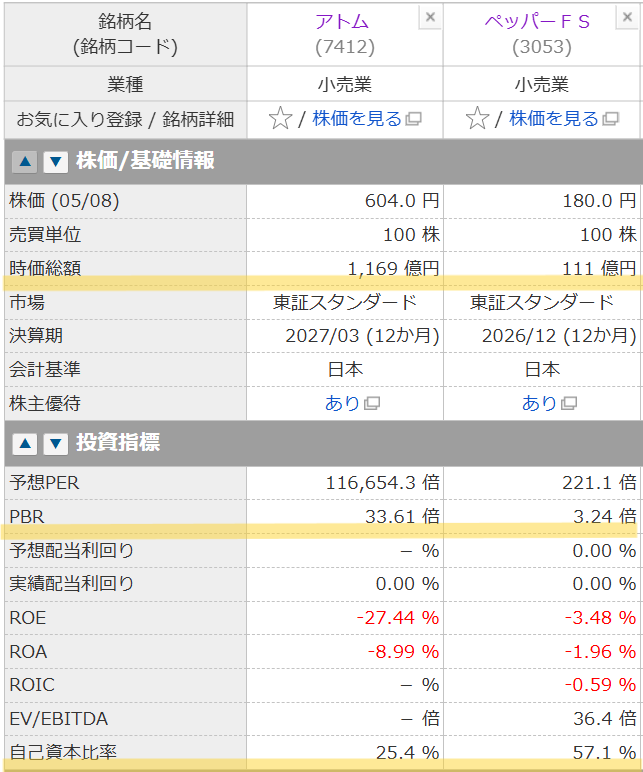
Task: Select the EV/EBITDA row label
Action: click(x=59, y=719)
